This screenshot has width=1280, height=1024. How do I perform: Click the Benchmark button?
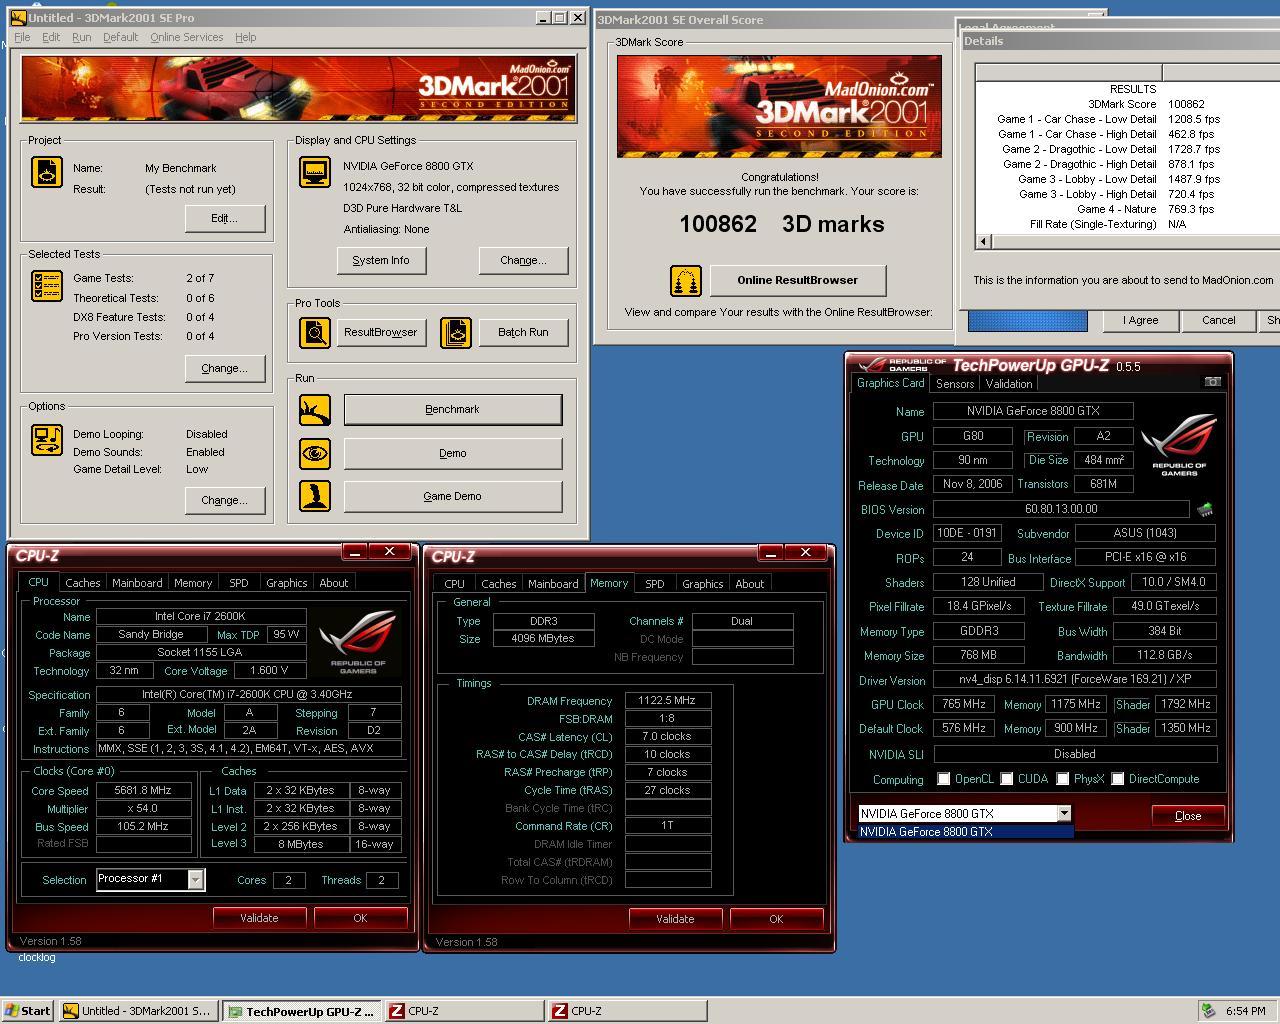(452, 409)
